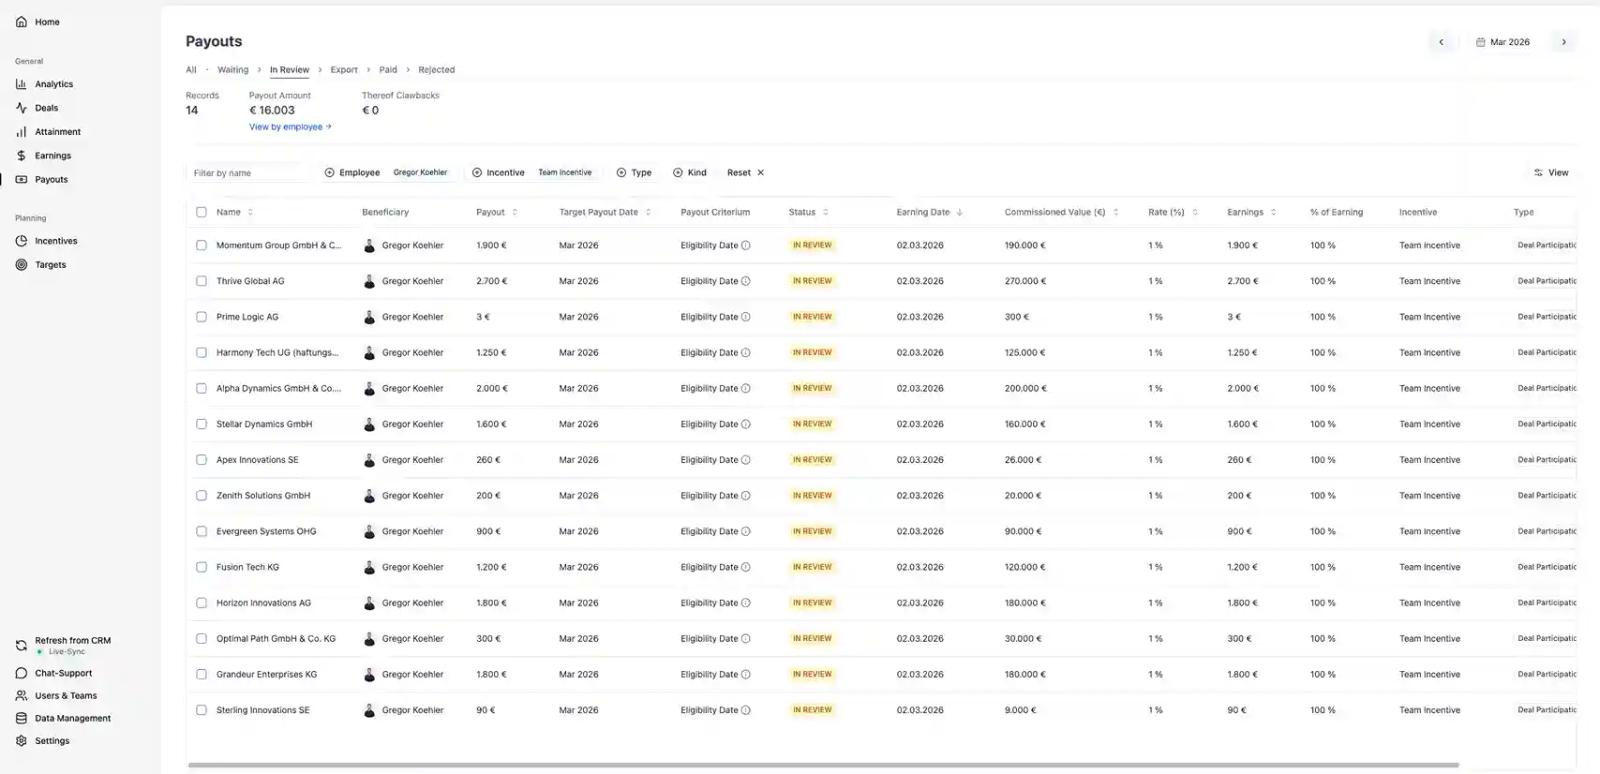The height and width of the screenshot is (774, 1600).
Task: Open the Earnings page
Action: 43,156
